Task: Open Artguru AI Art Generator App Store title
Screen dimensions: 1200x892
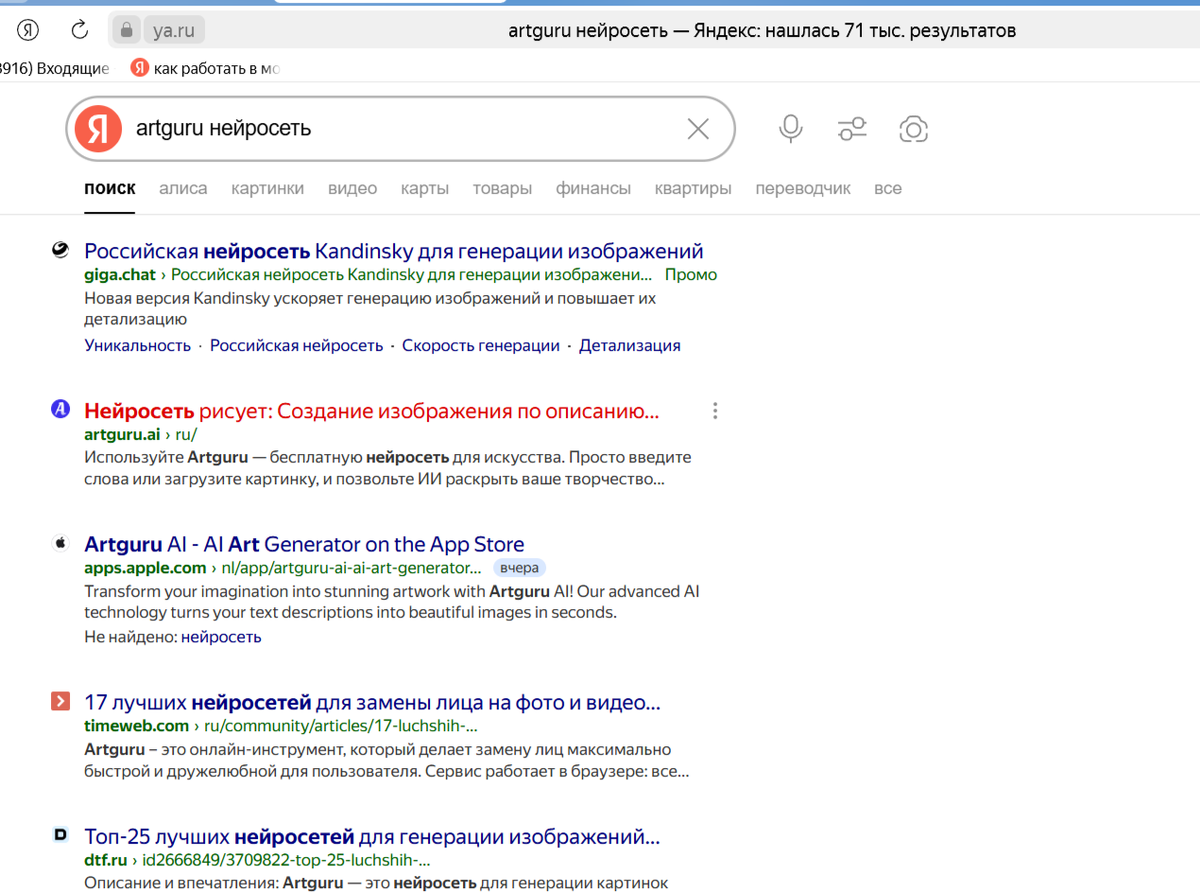Action: pyautogui.click(x=304, y=544)
